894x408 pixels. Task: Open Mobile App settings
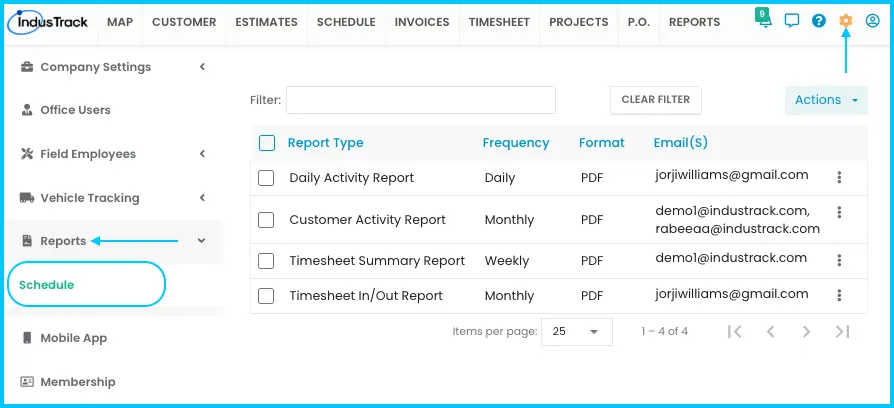[73, 338]
